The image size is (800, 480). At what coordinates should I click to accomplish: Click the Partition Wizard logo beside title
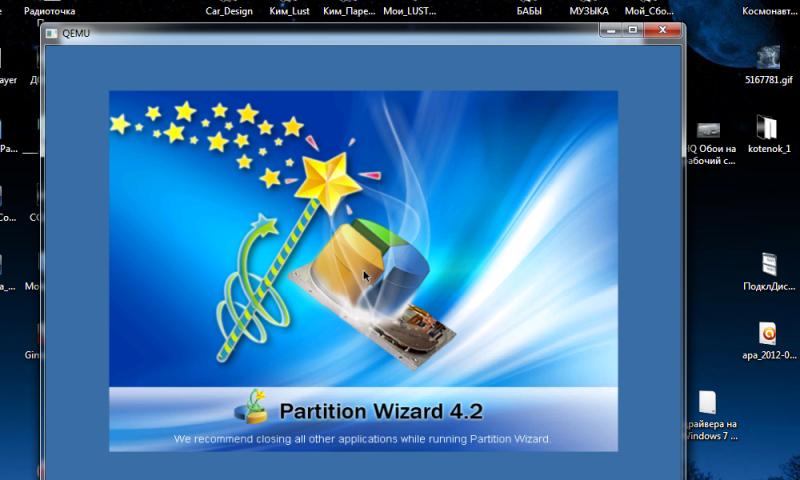pos(252,406)
